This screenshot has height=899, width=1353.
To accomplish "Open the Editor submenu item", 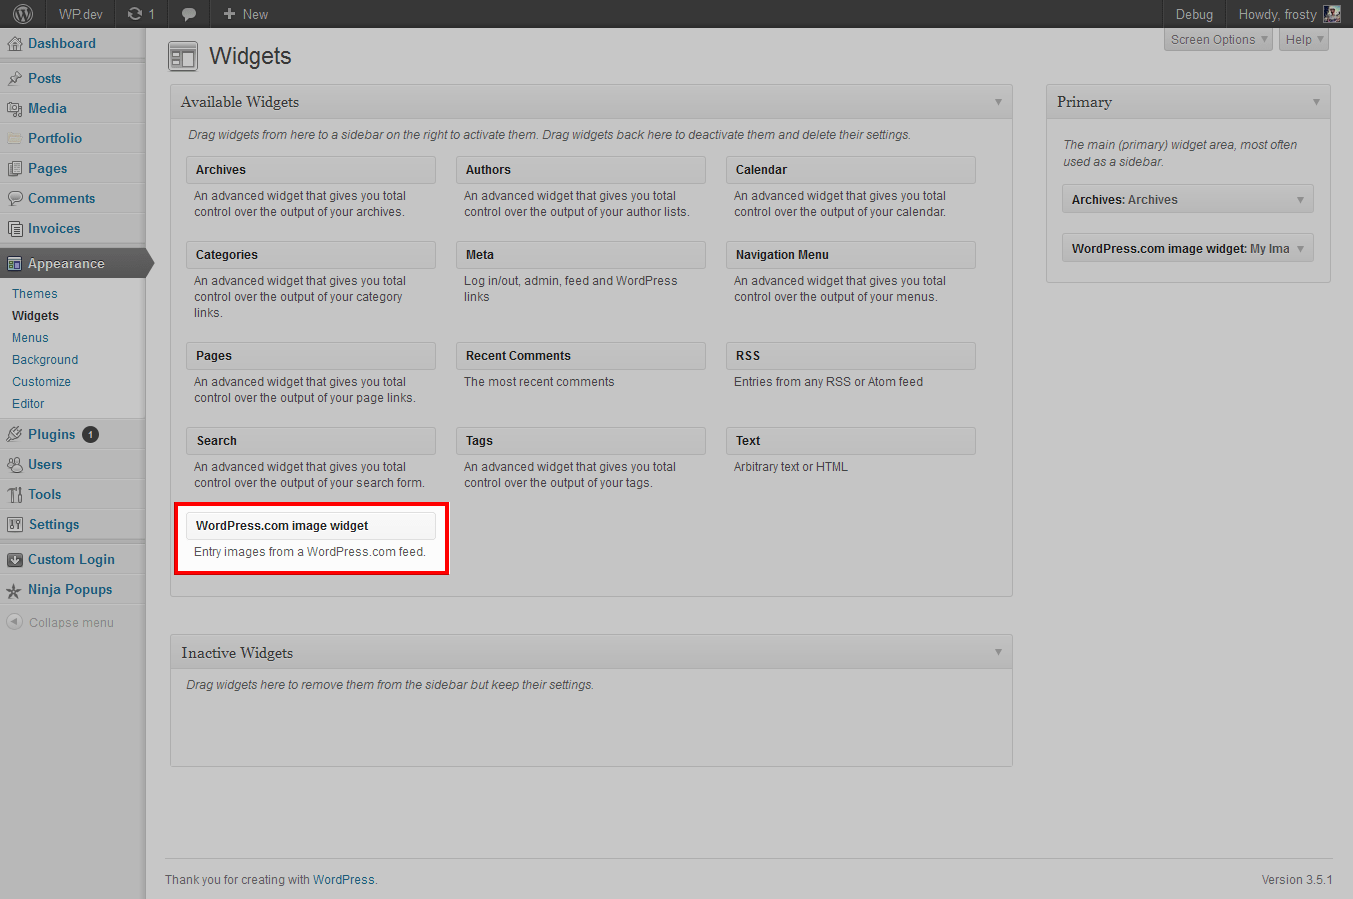I will tap(28, 404).
